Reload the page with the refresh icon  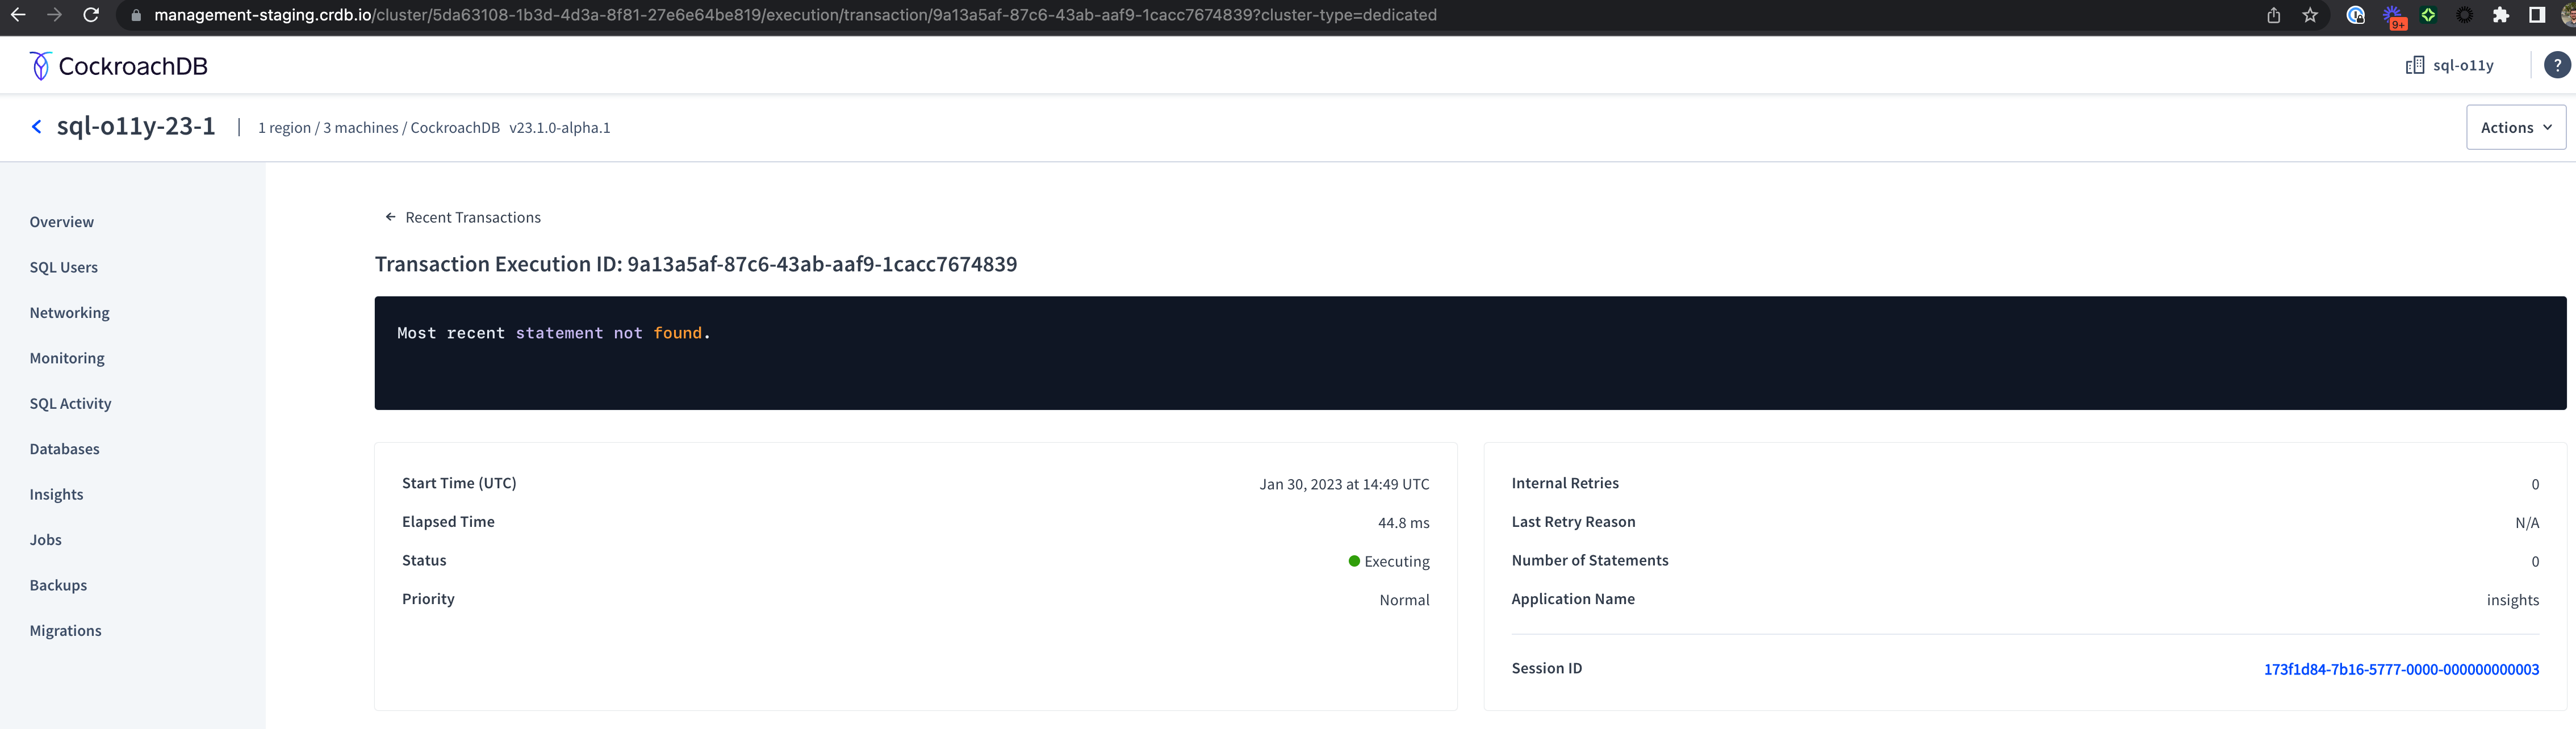[x=91, y=15]
